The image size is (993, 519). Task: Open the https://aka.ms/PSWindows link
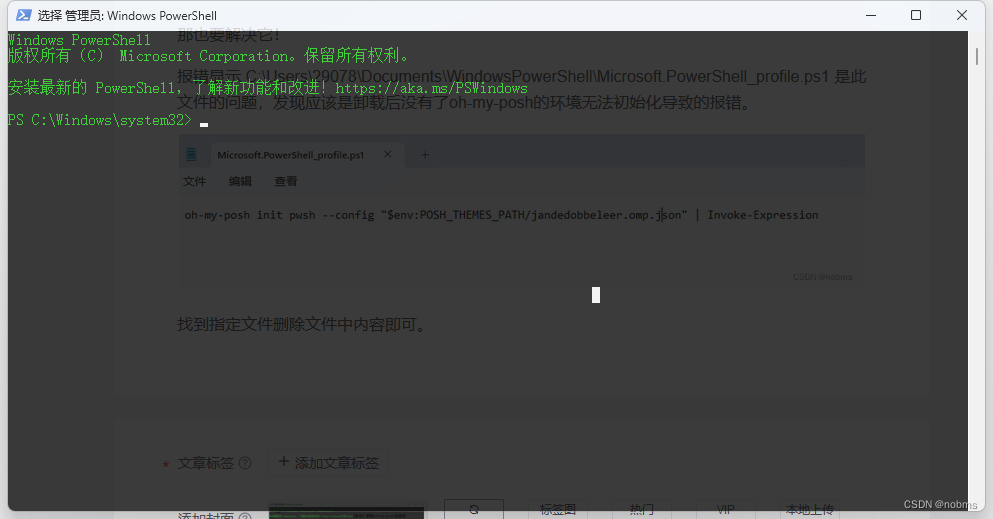[431, 88]
